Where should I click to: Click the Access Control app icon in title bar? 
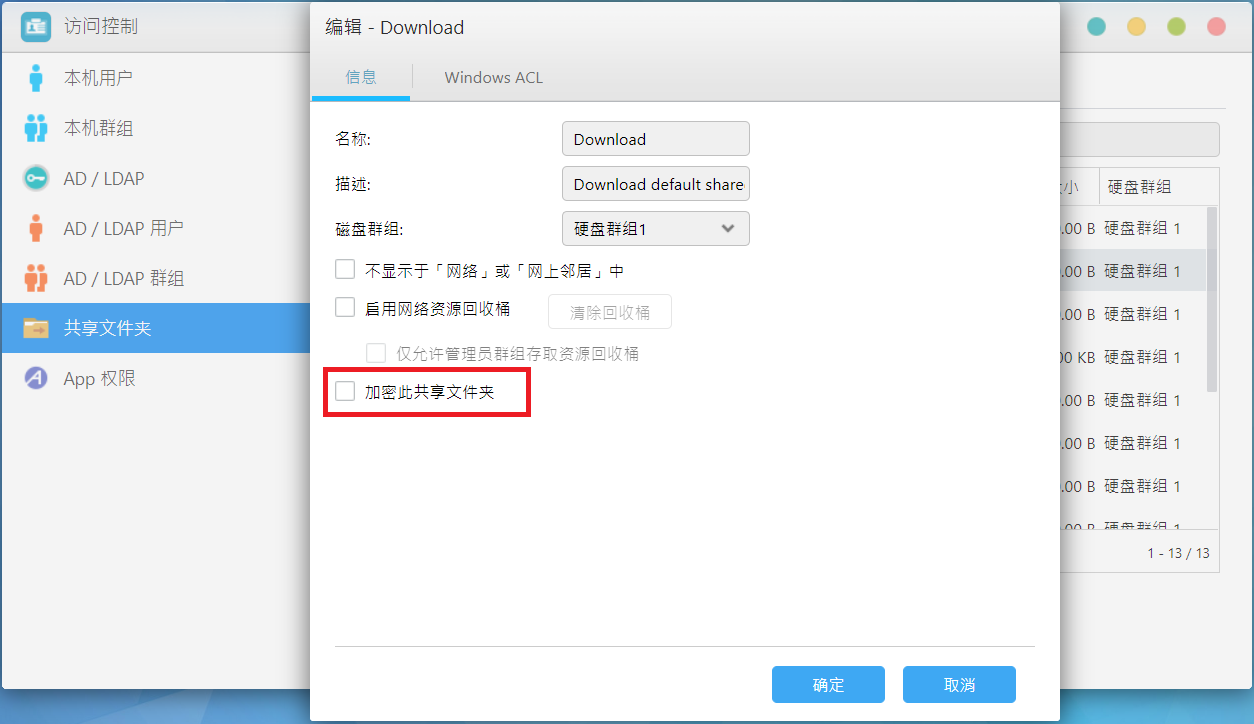(36, 27)
